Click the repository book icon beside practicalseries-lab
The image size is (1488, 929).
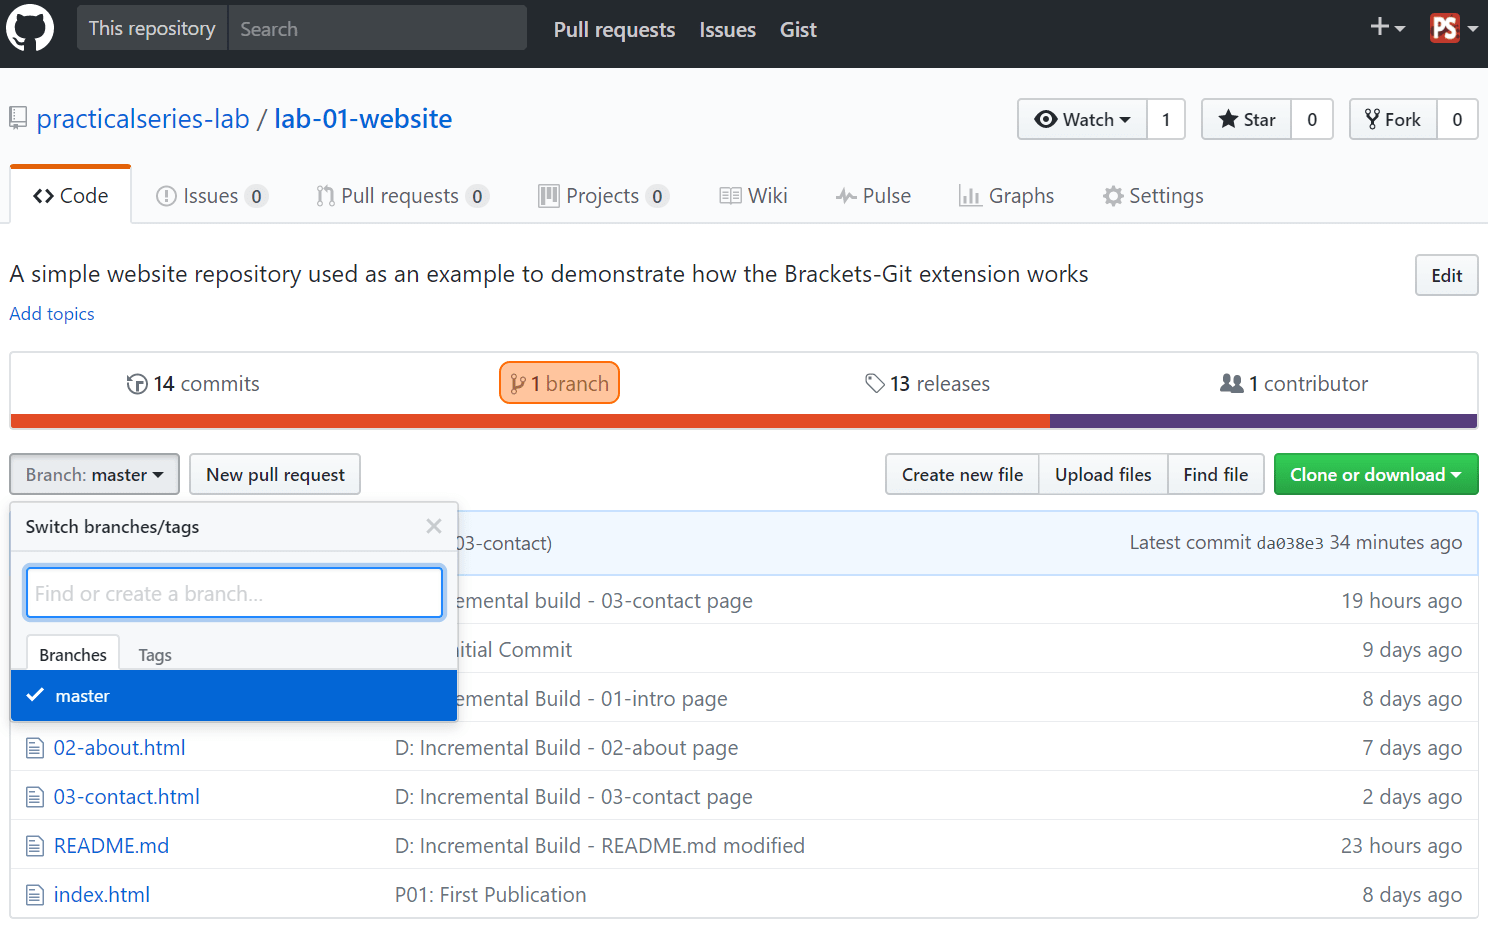click(18, 119)
